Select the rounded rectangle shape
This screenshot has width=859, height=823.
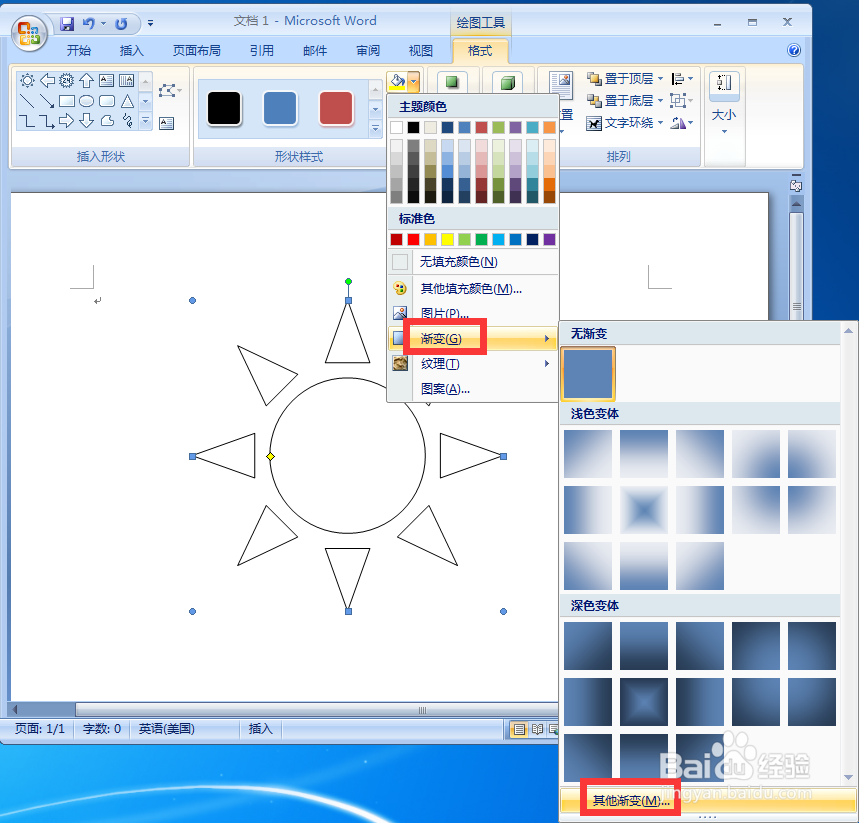(x=107, y=101)
